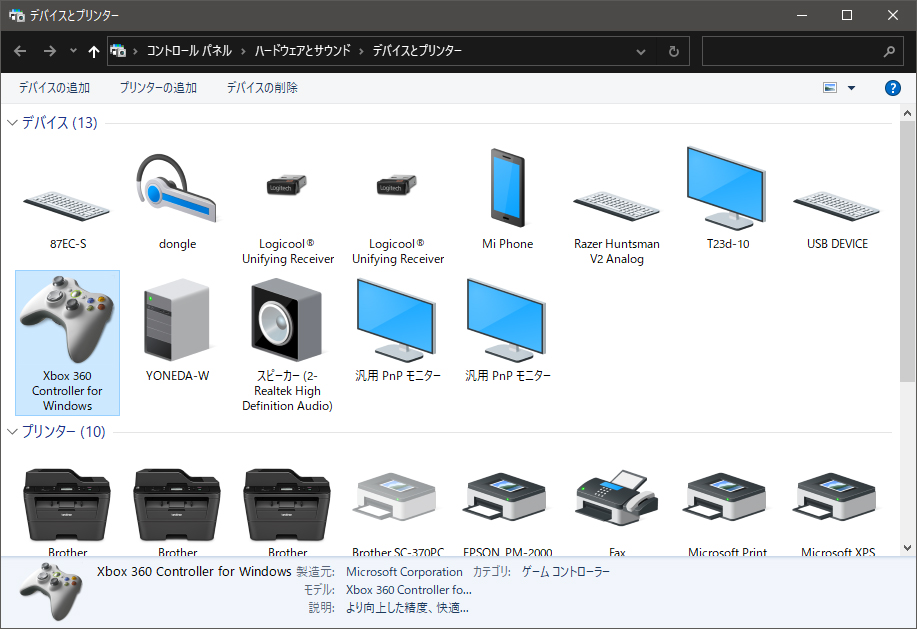
Task: Select the EPSON PM-2000 printer
Action: click(508, 512)
